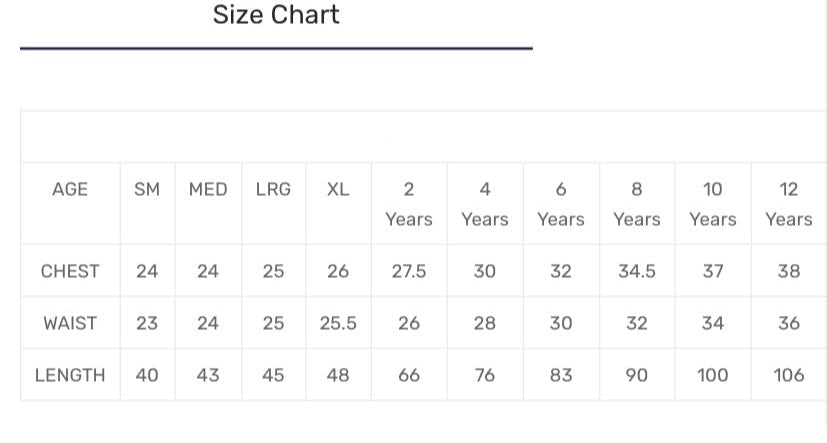The image size is (827, 443).
Task: Click the LRG size column header
Action: 273,189
